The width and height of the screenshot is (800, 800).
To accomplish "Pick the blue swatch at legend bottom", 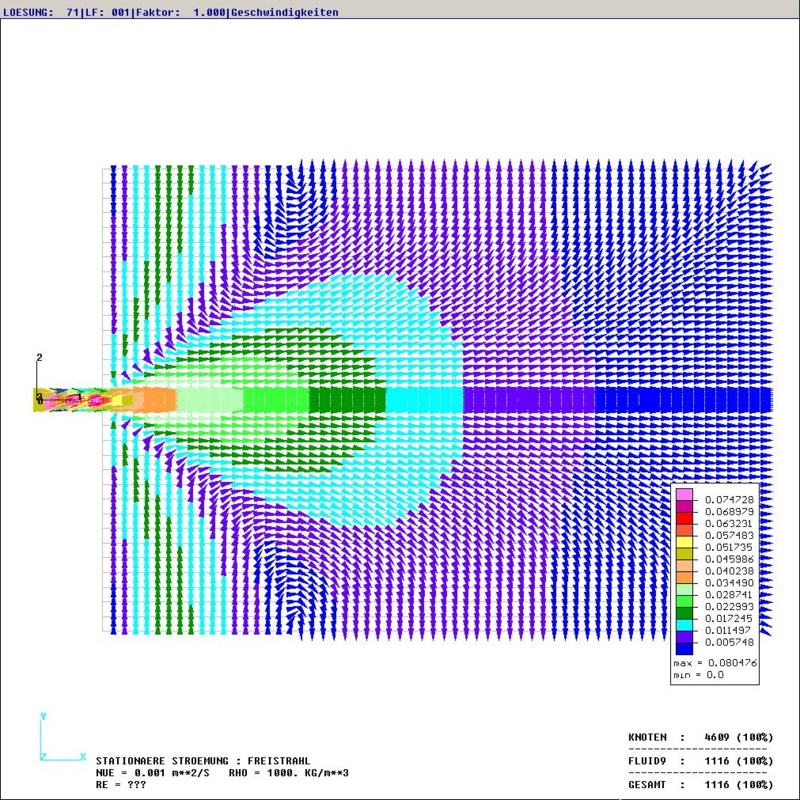I will (684, 648).
